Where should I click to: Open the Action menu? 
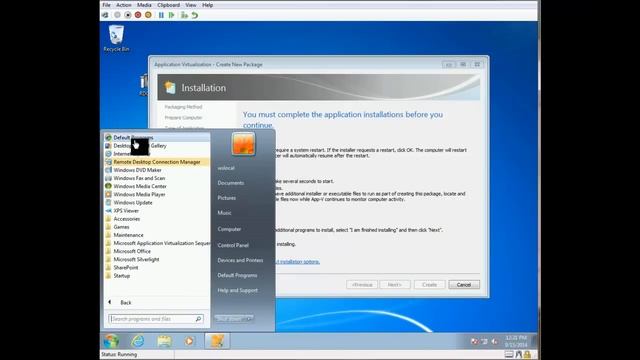(124, 5)
